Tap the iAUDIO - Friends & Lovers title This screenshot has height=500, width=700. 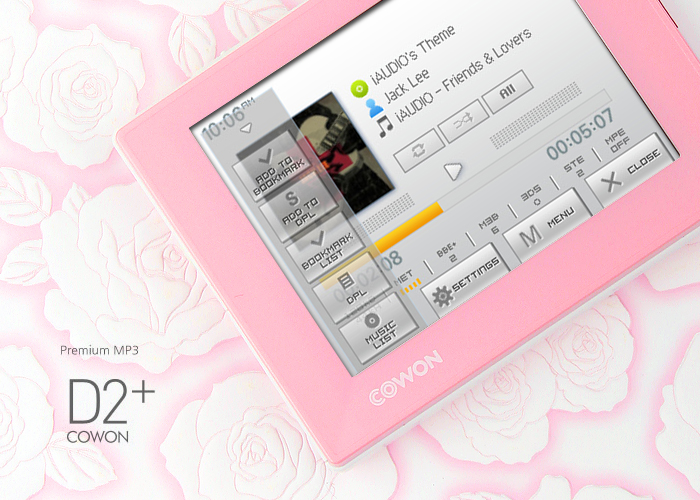coord(463,75)
